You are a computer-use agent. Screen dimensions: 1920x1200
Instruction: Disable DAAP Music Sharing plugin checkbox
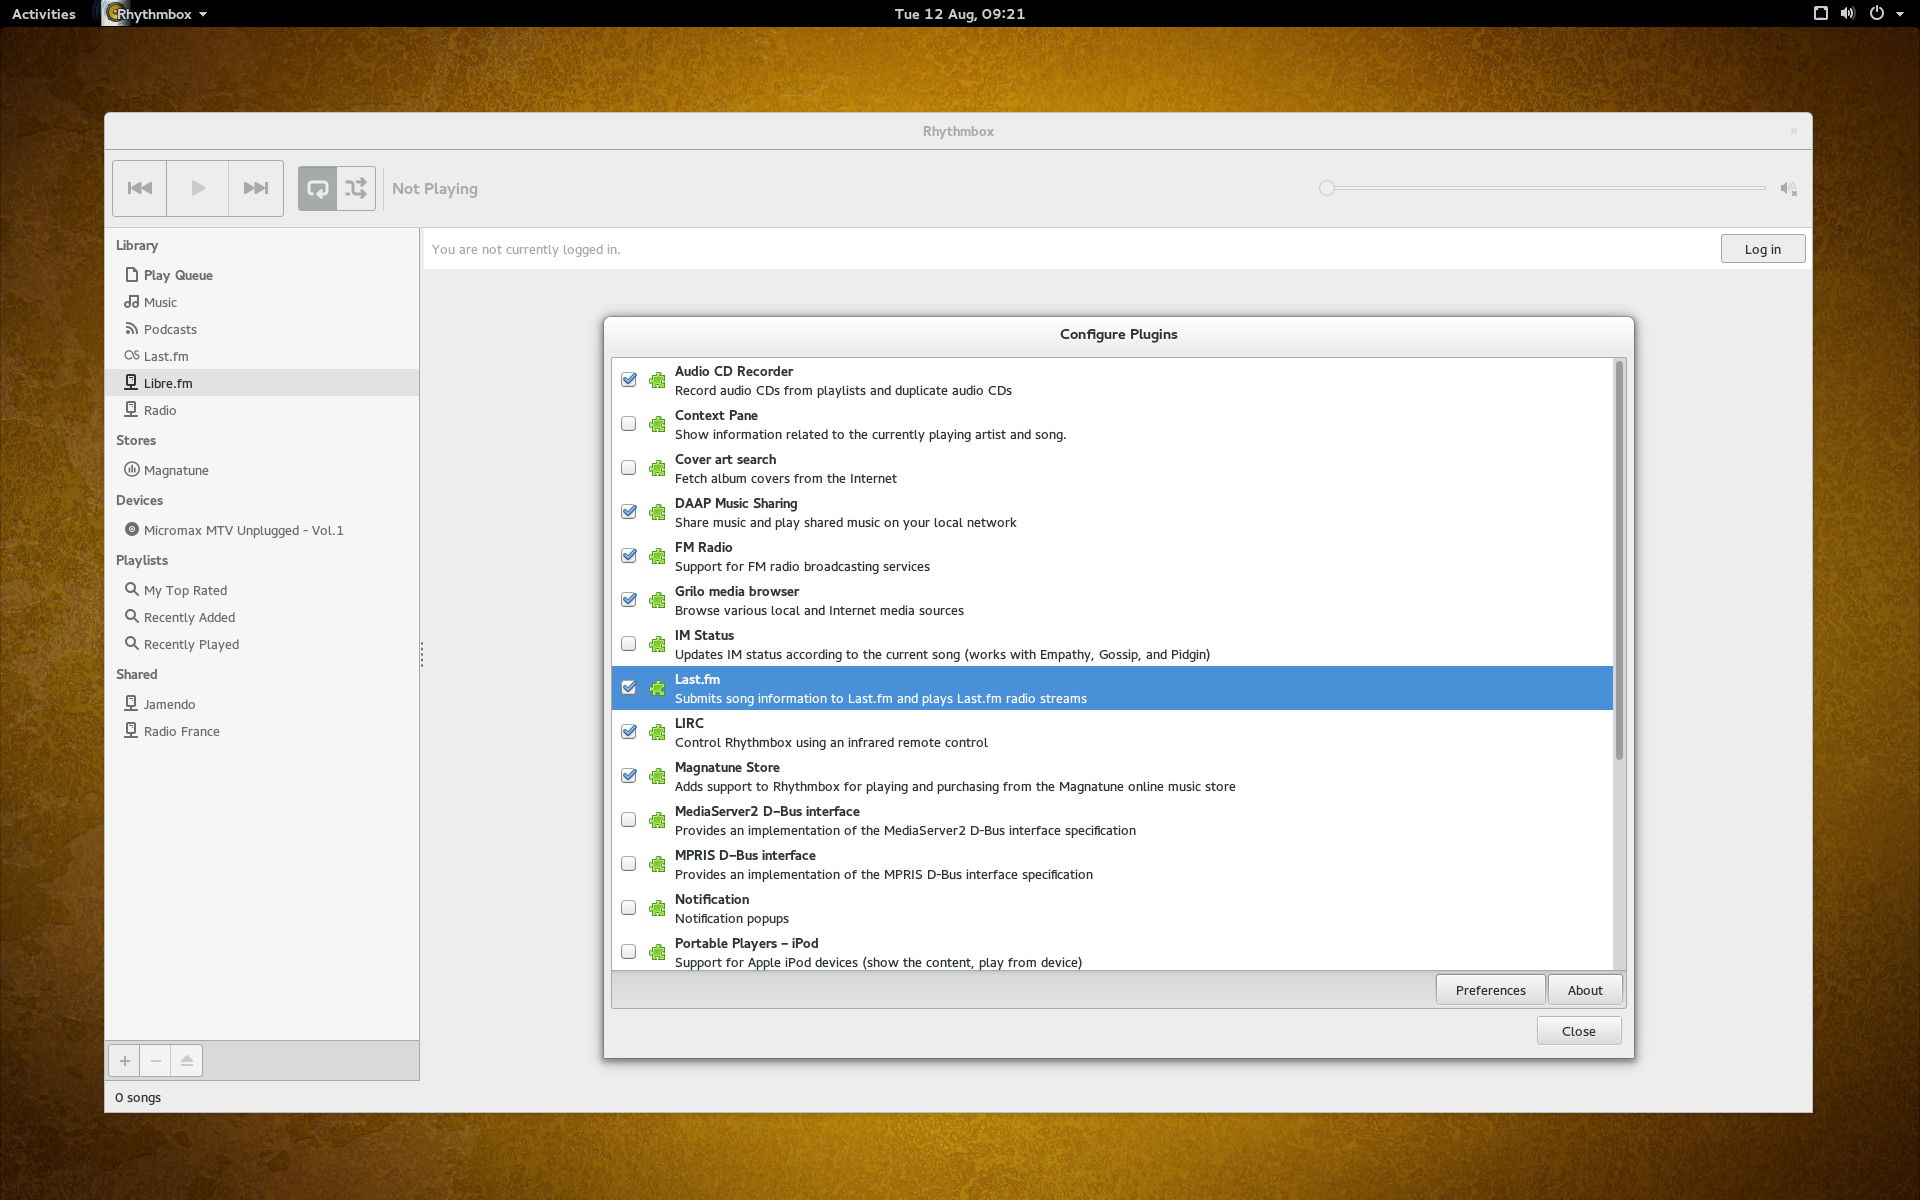[629, 512]
